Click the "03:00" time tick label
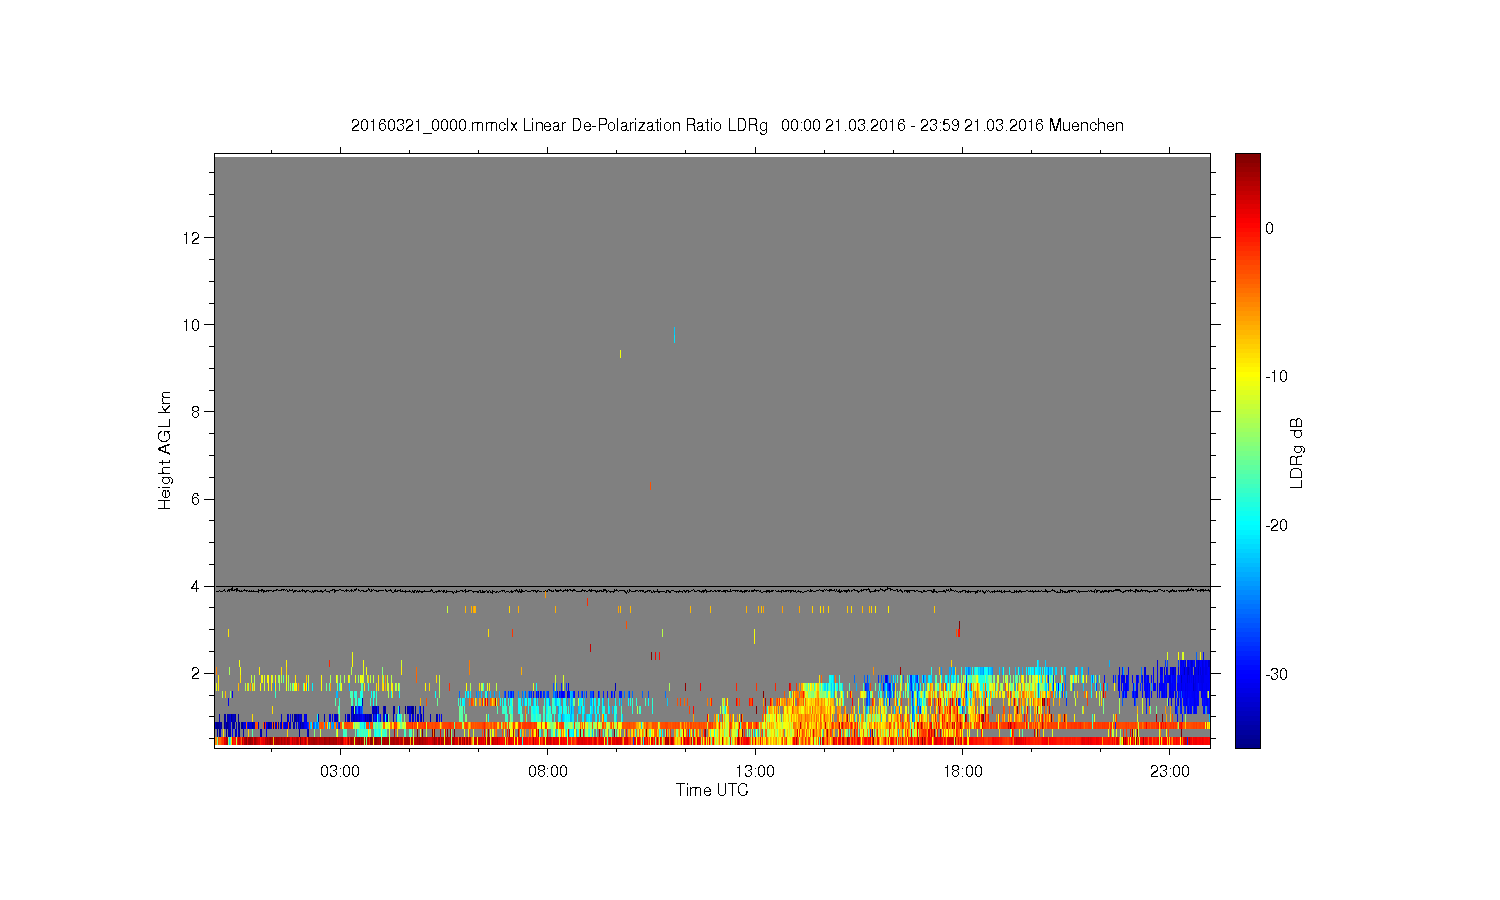 pos(340,772)
